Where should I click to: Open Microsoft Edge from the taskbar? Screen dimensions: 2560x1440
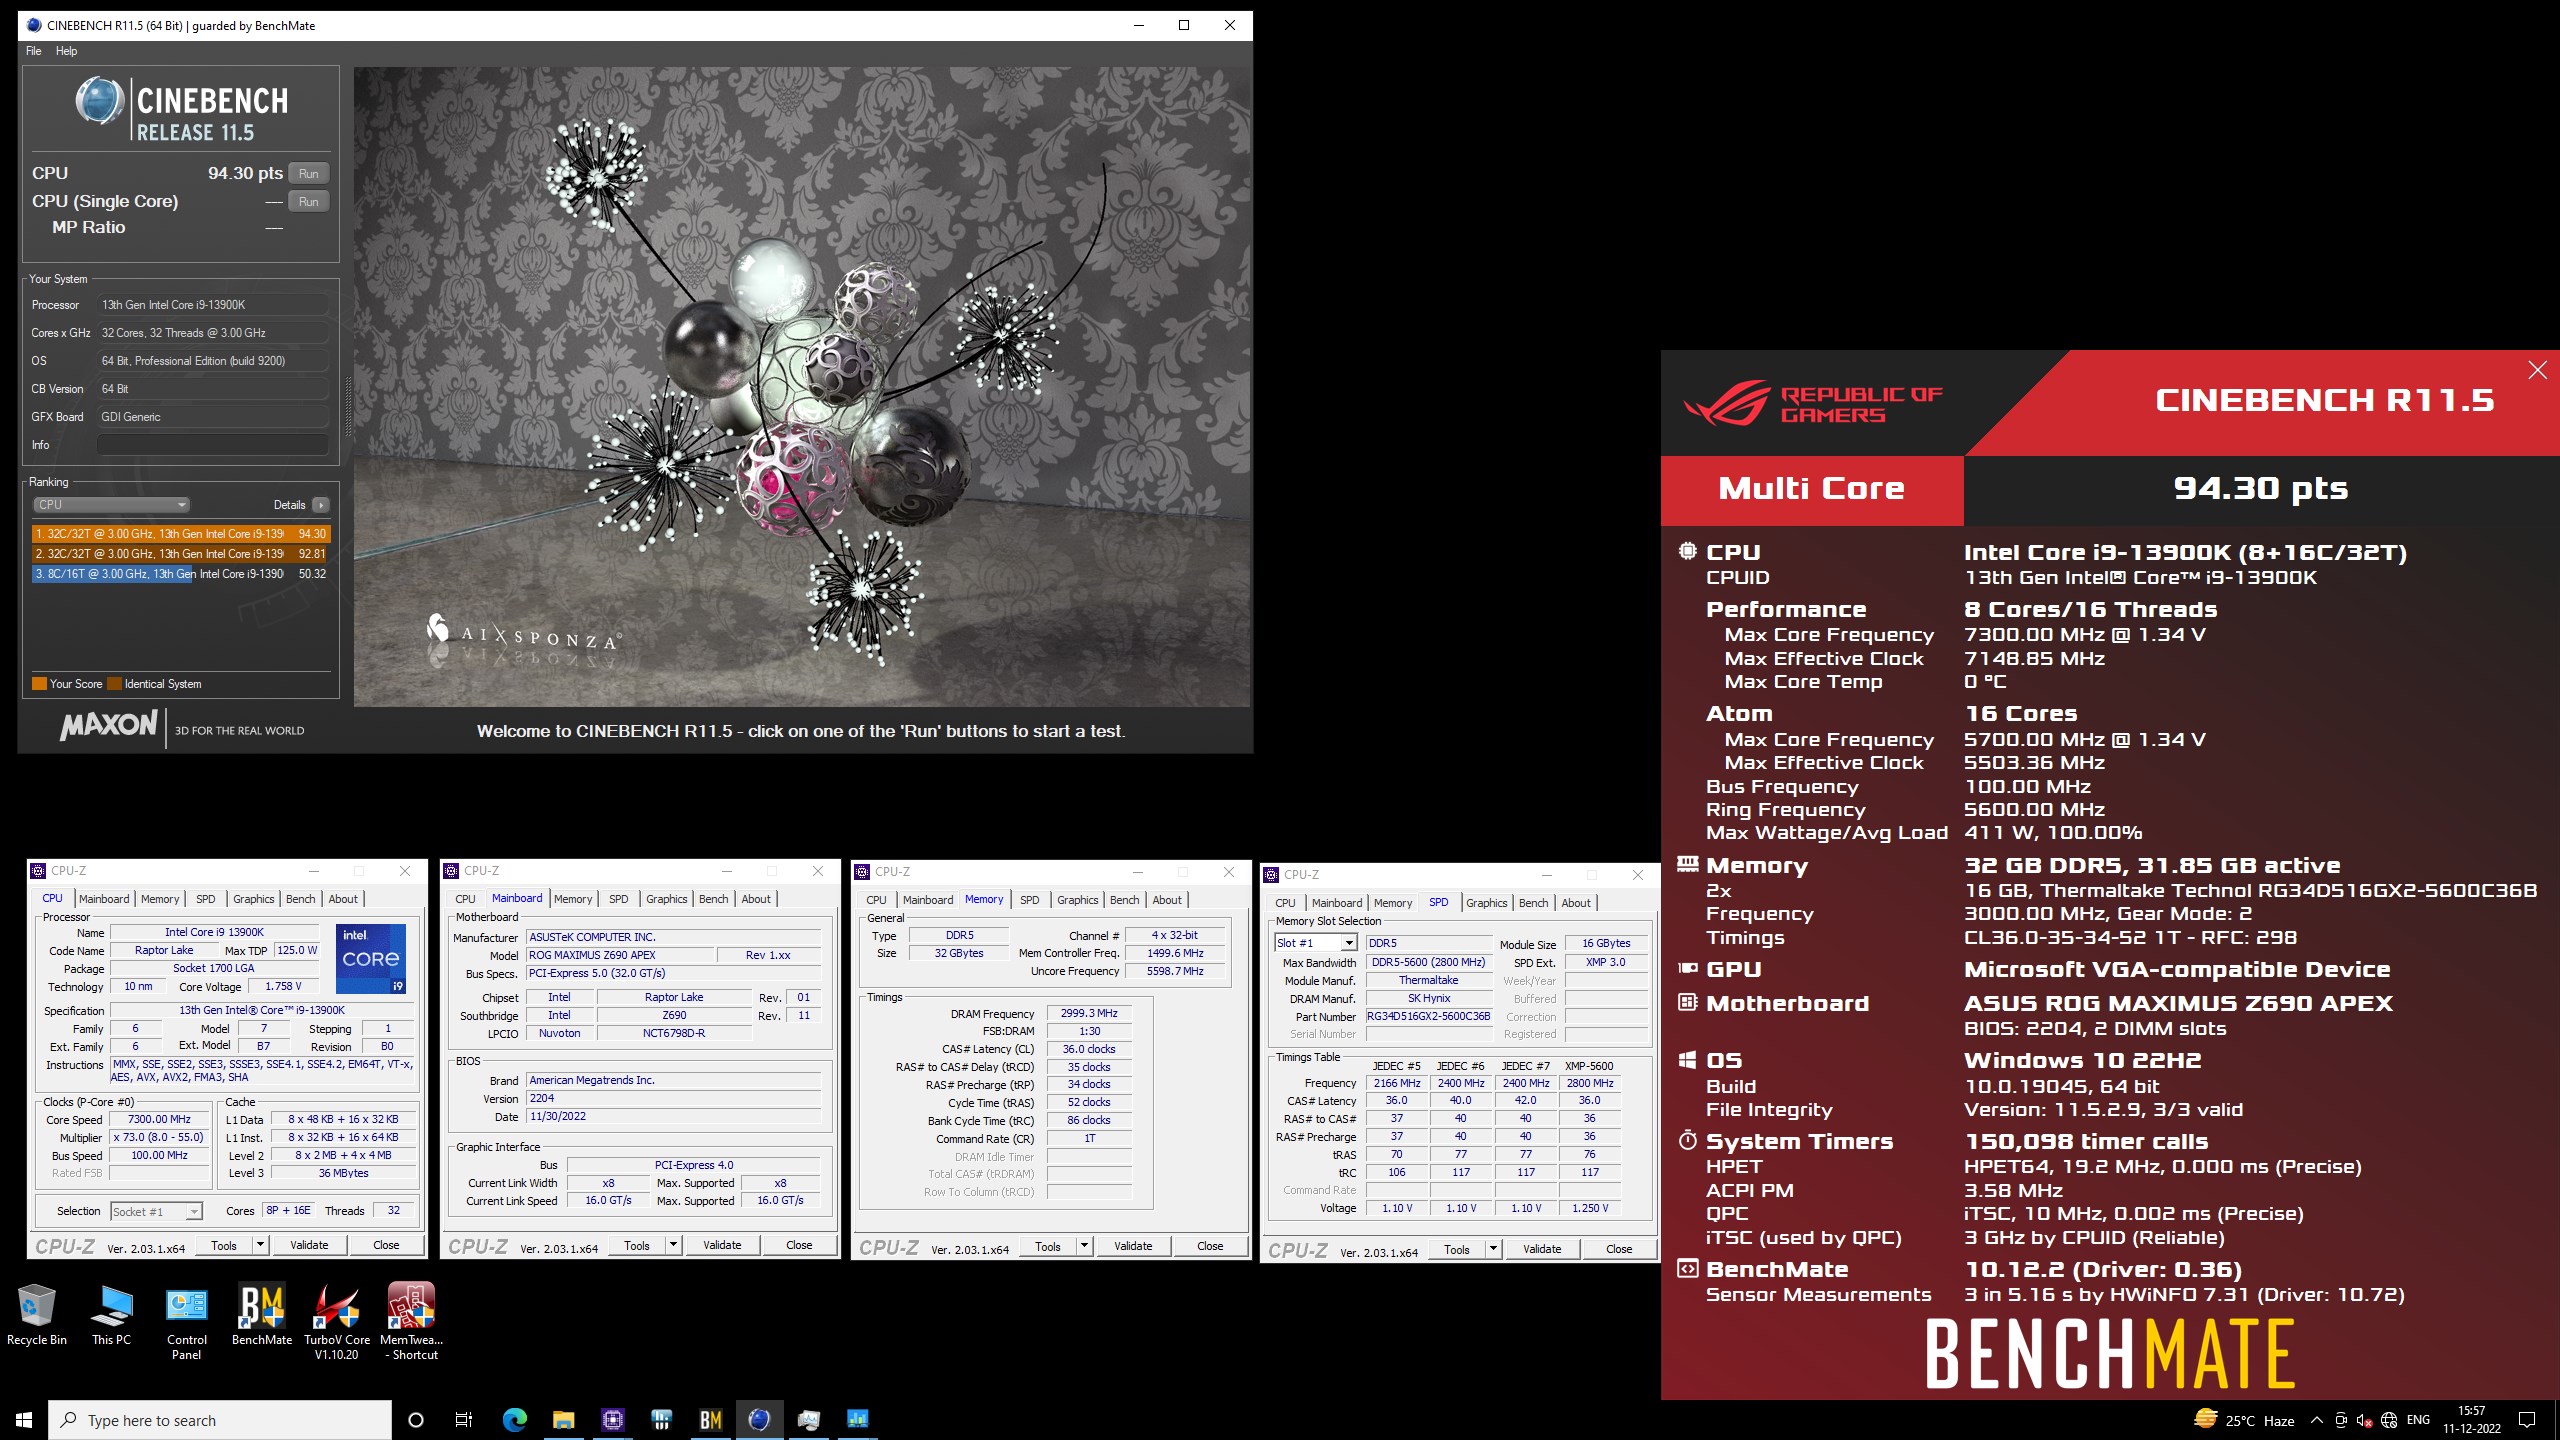tap(514, 1420)
